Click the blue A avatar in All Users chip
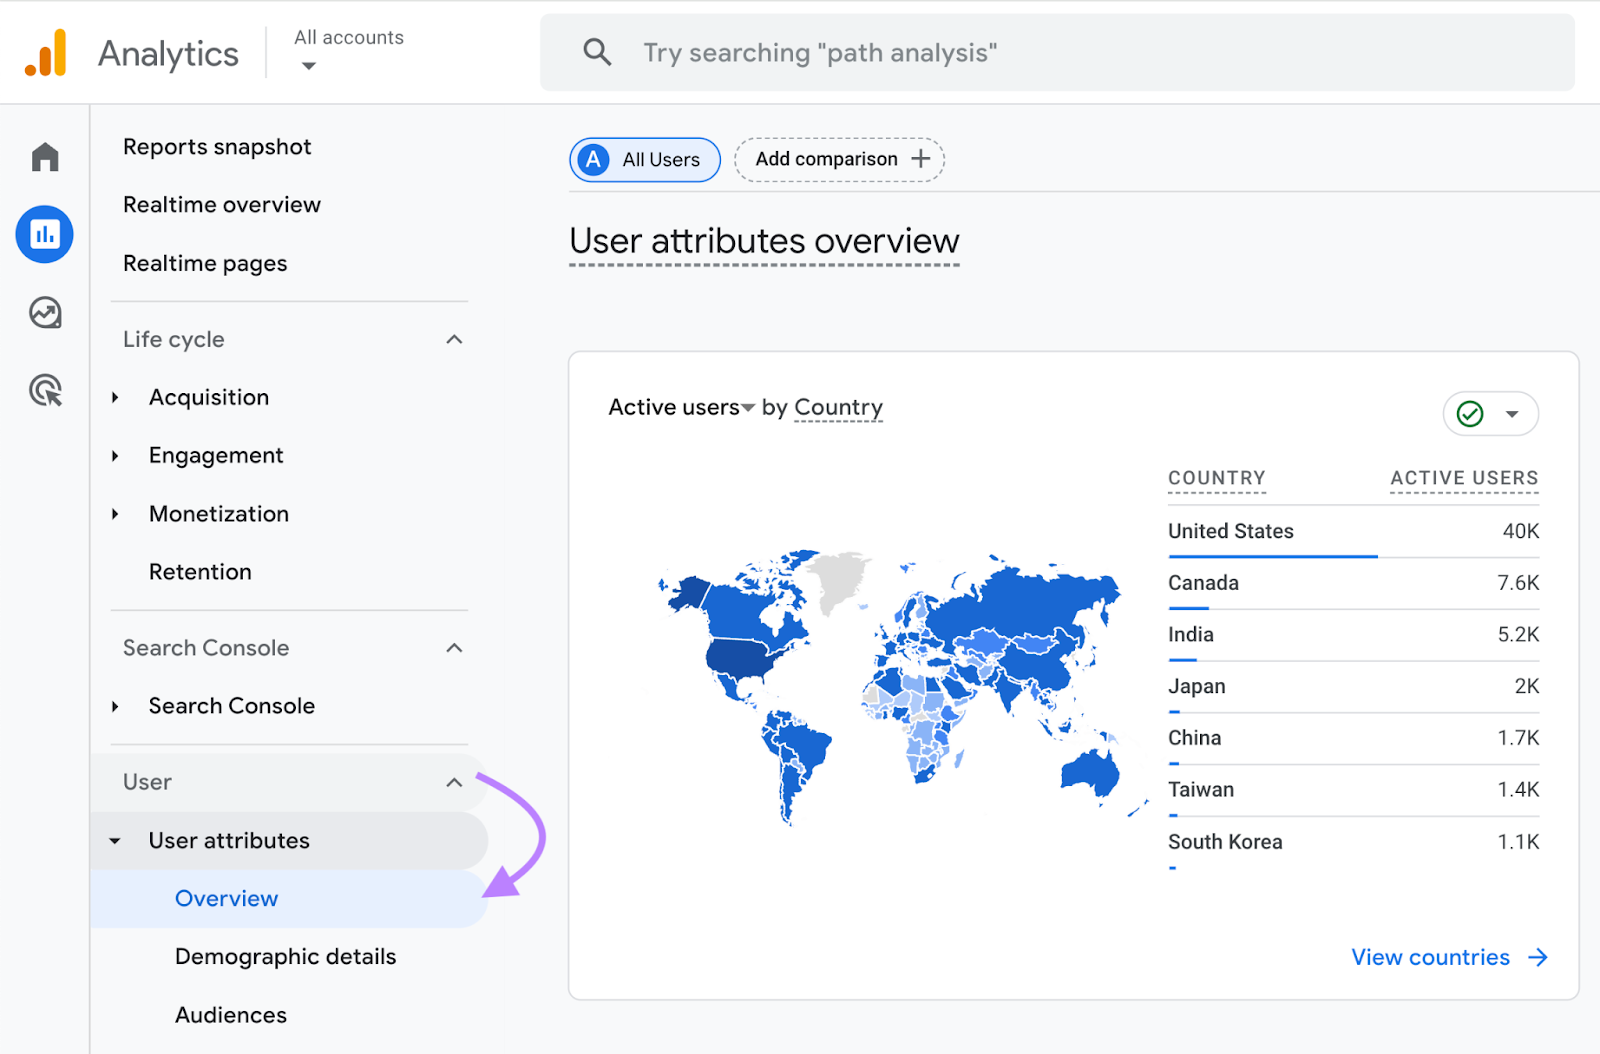1600x1054 pixels. click(x=594, y=159)
